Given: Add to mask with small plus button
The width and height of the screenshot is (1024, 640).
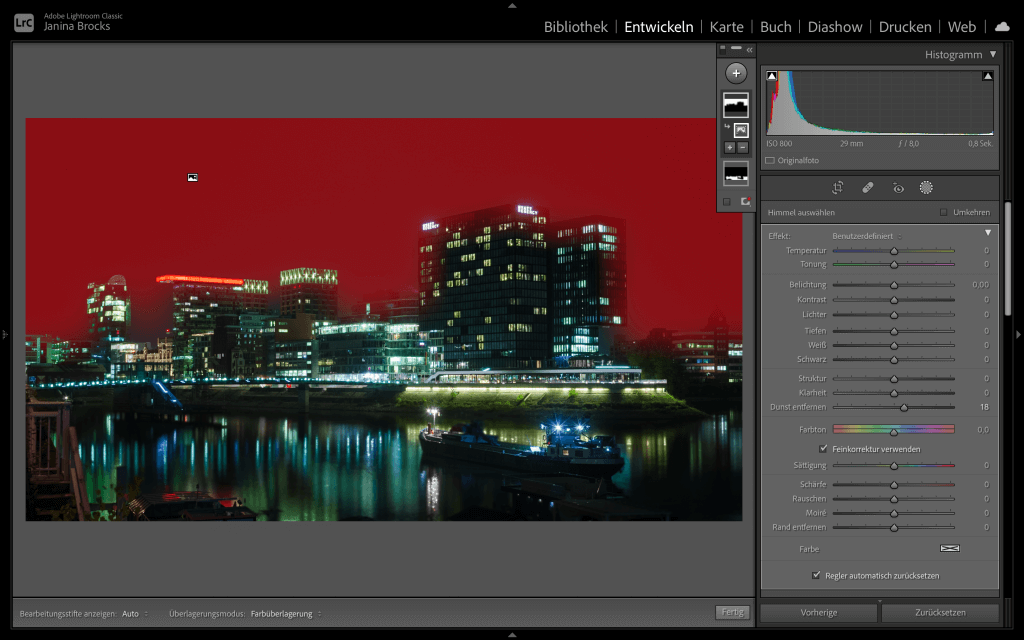Looking at the screenshot, I should point(729,148).
